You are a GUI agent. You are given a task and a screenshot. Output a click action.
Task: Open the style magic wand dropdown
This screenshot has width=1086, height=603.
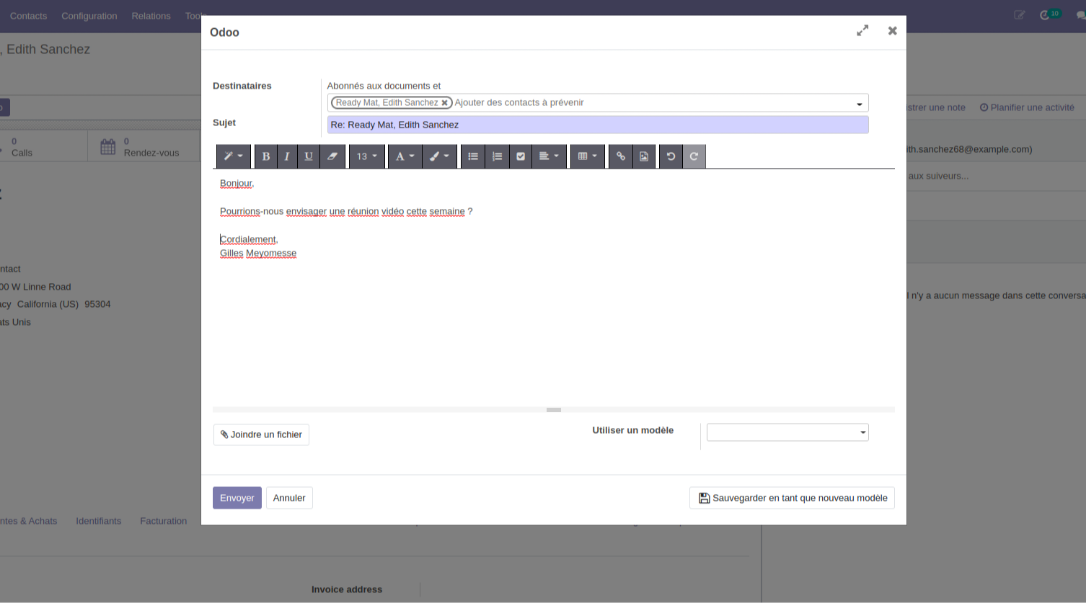233,156
